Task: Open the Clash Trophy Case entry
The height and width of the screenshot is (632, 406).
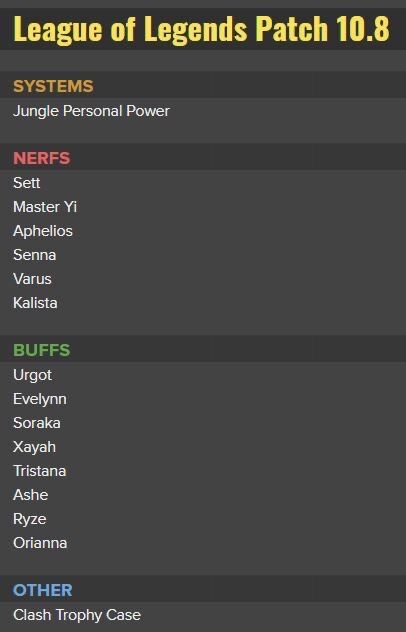Action: click(x=77, y=615)
